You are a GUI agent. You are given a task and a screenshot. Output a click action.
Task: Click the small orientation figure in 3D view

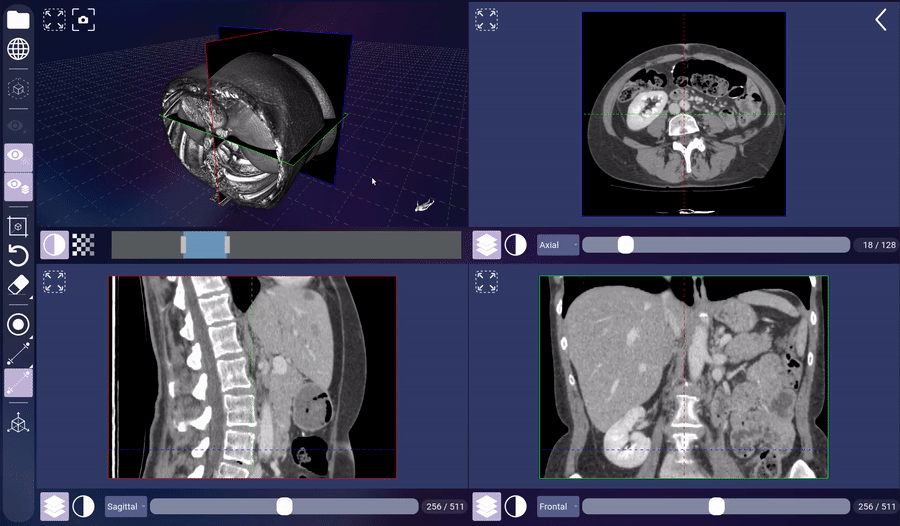pyautogui.click(x=425, y=205)
